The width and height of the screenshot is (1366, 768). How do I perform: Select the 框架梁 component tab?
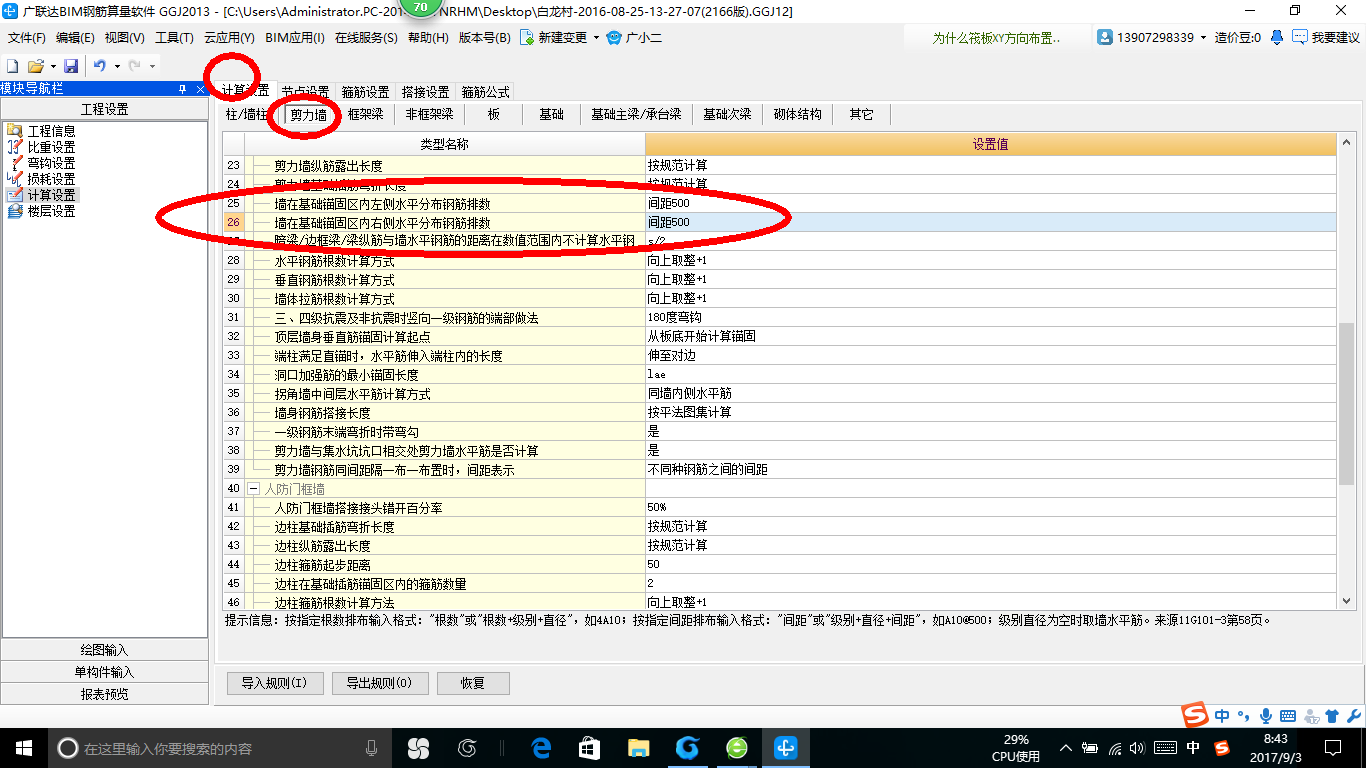coord(365,114)
